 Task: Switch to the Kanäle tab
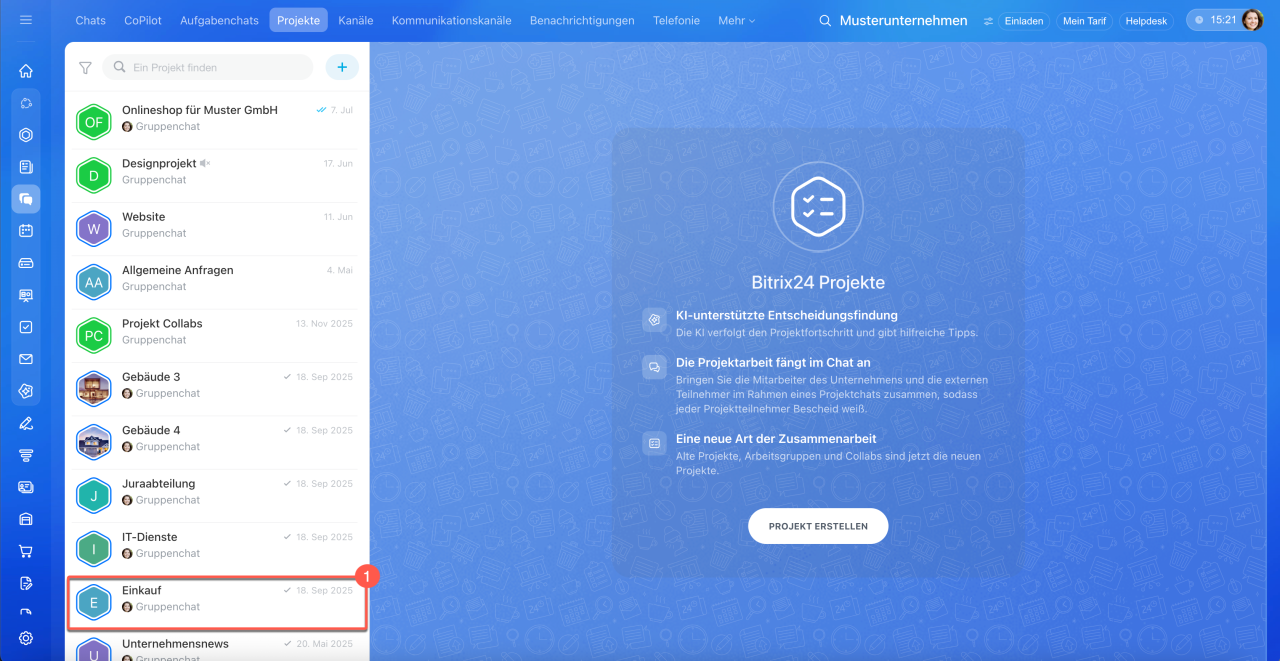click(x=356, y=20)
